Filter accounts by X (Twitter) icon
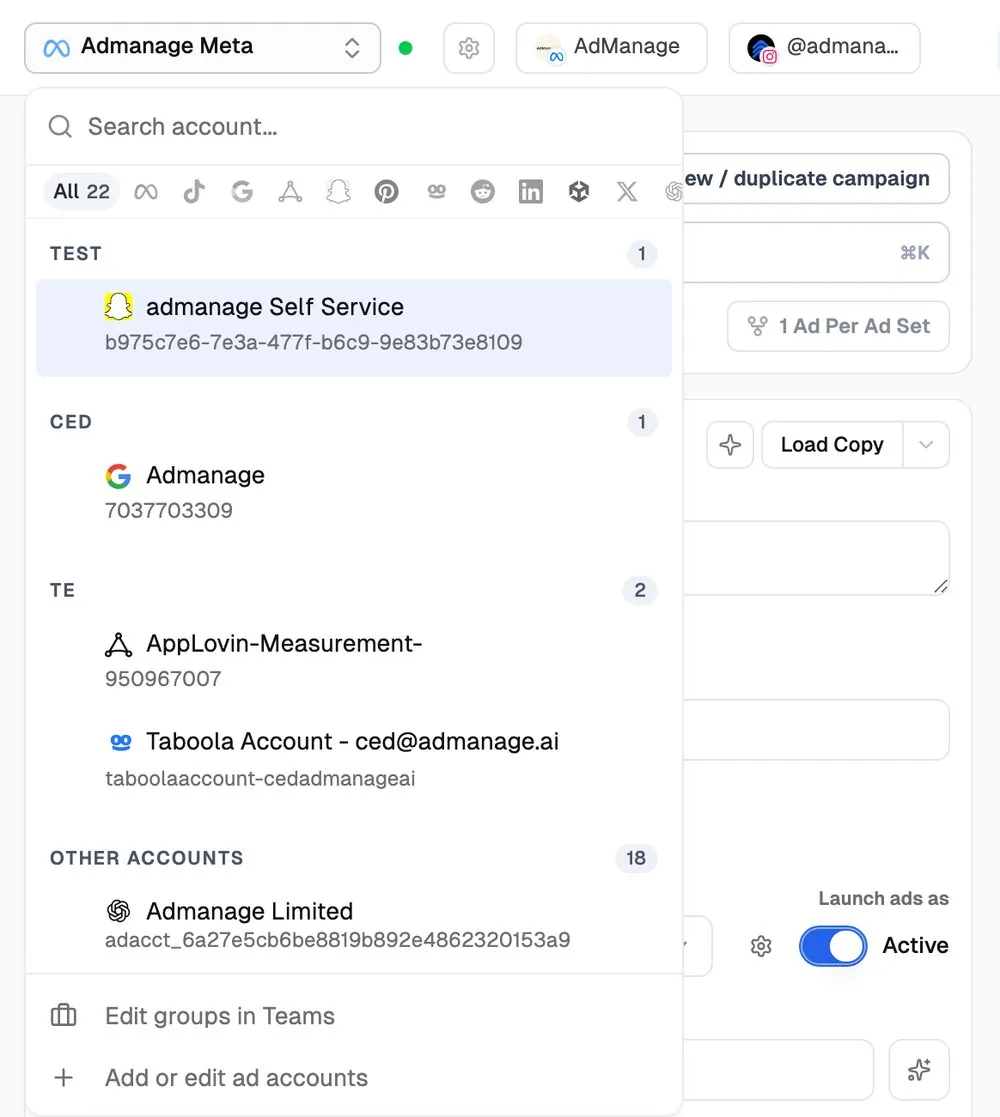Image resolution: width=1000 pixels, height=1117 pixels. coord(627,192)
